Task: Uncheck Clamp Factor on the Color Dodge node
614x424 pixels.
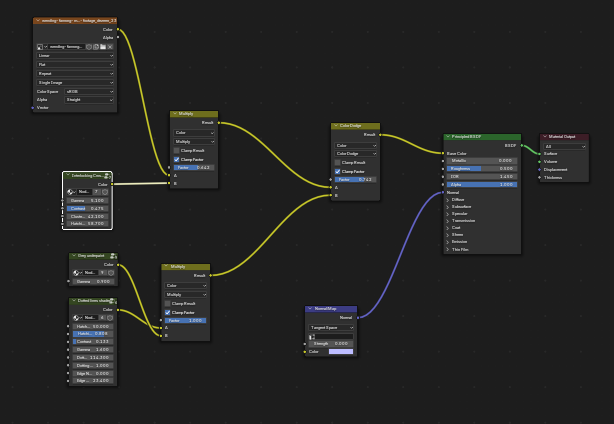Action: coord(338,171)
